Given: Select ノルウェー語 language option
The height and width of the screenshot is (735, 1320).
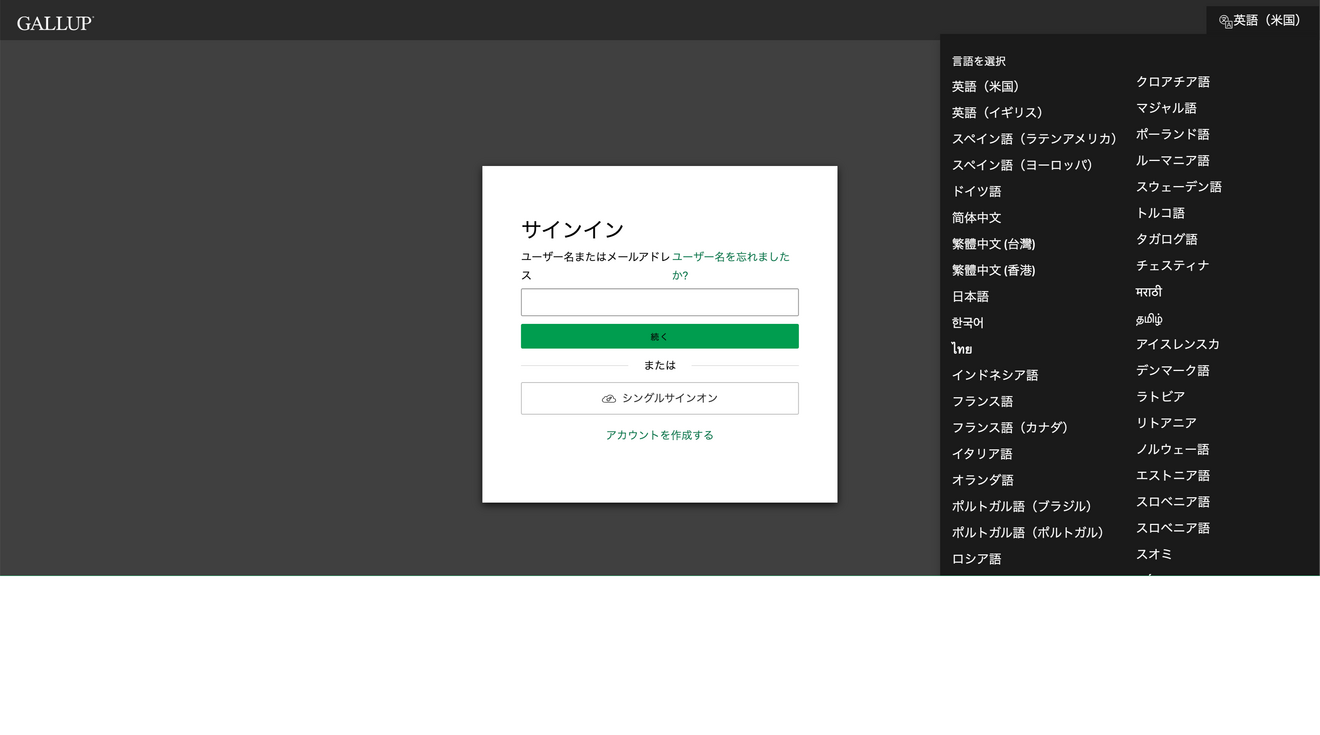Looking at the screenshot, I should point(1173,449).
